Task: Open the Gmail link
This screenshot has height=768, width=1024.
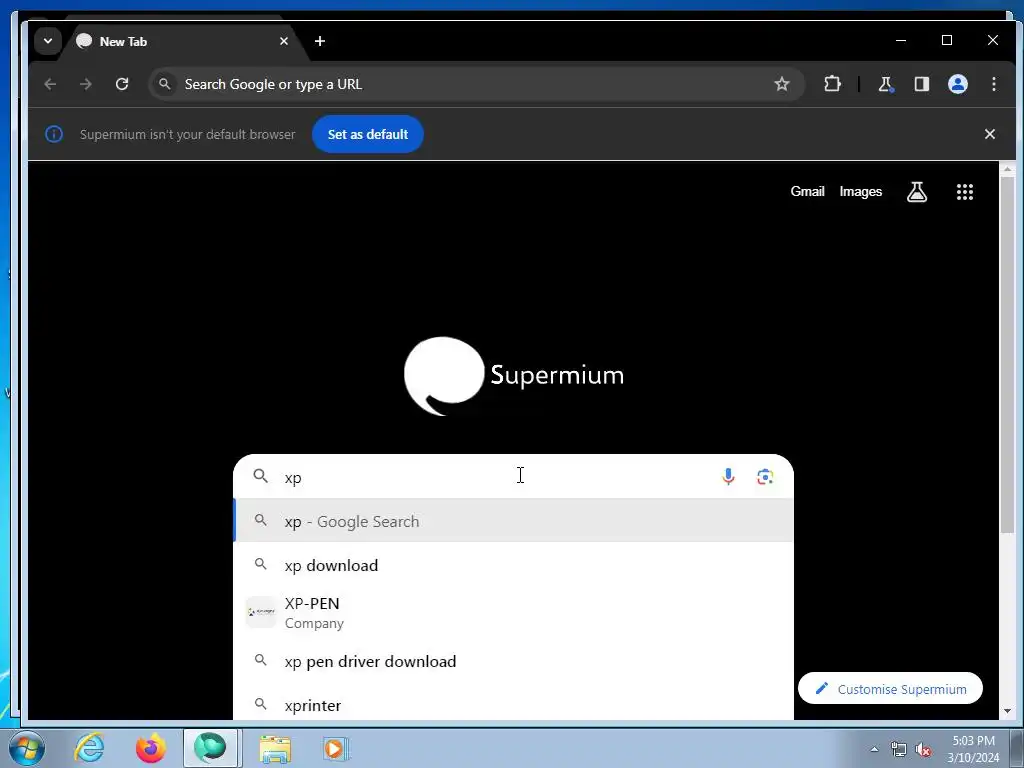Action: [x=807, y=191]
